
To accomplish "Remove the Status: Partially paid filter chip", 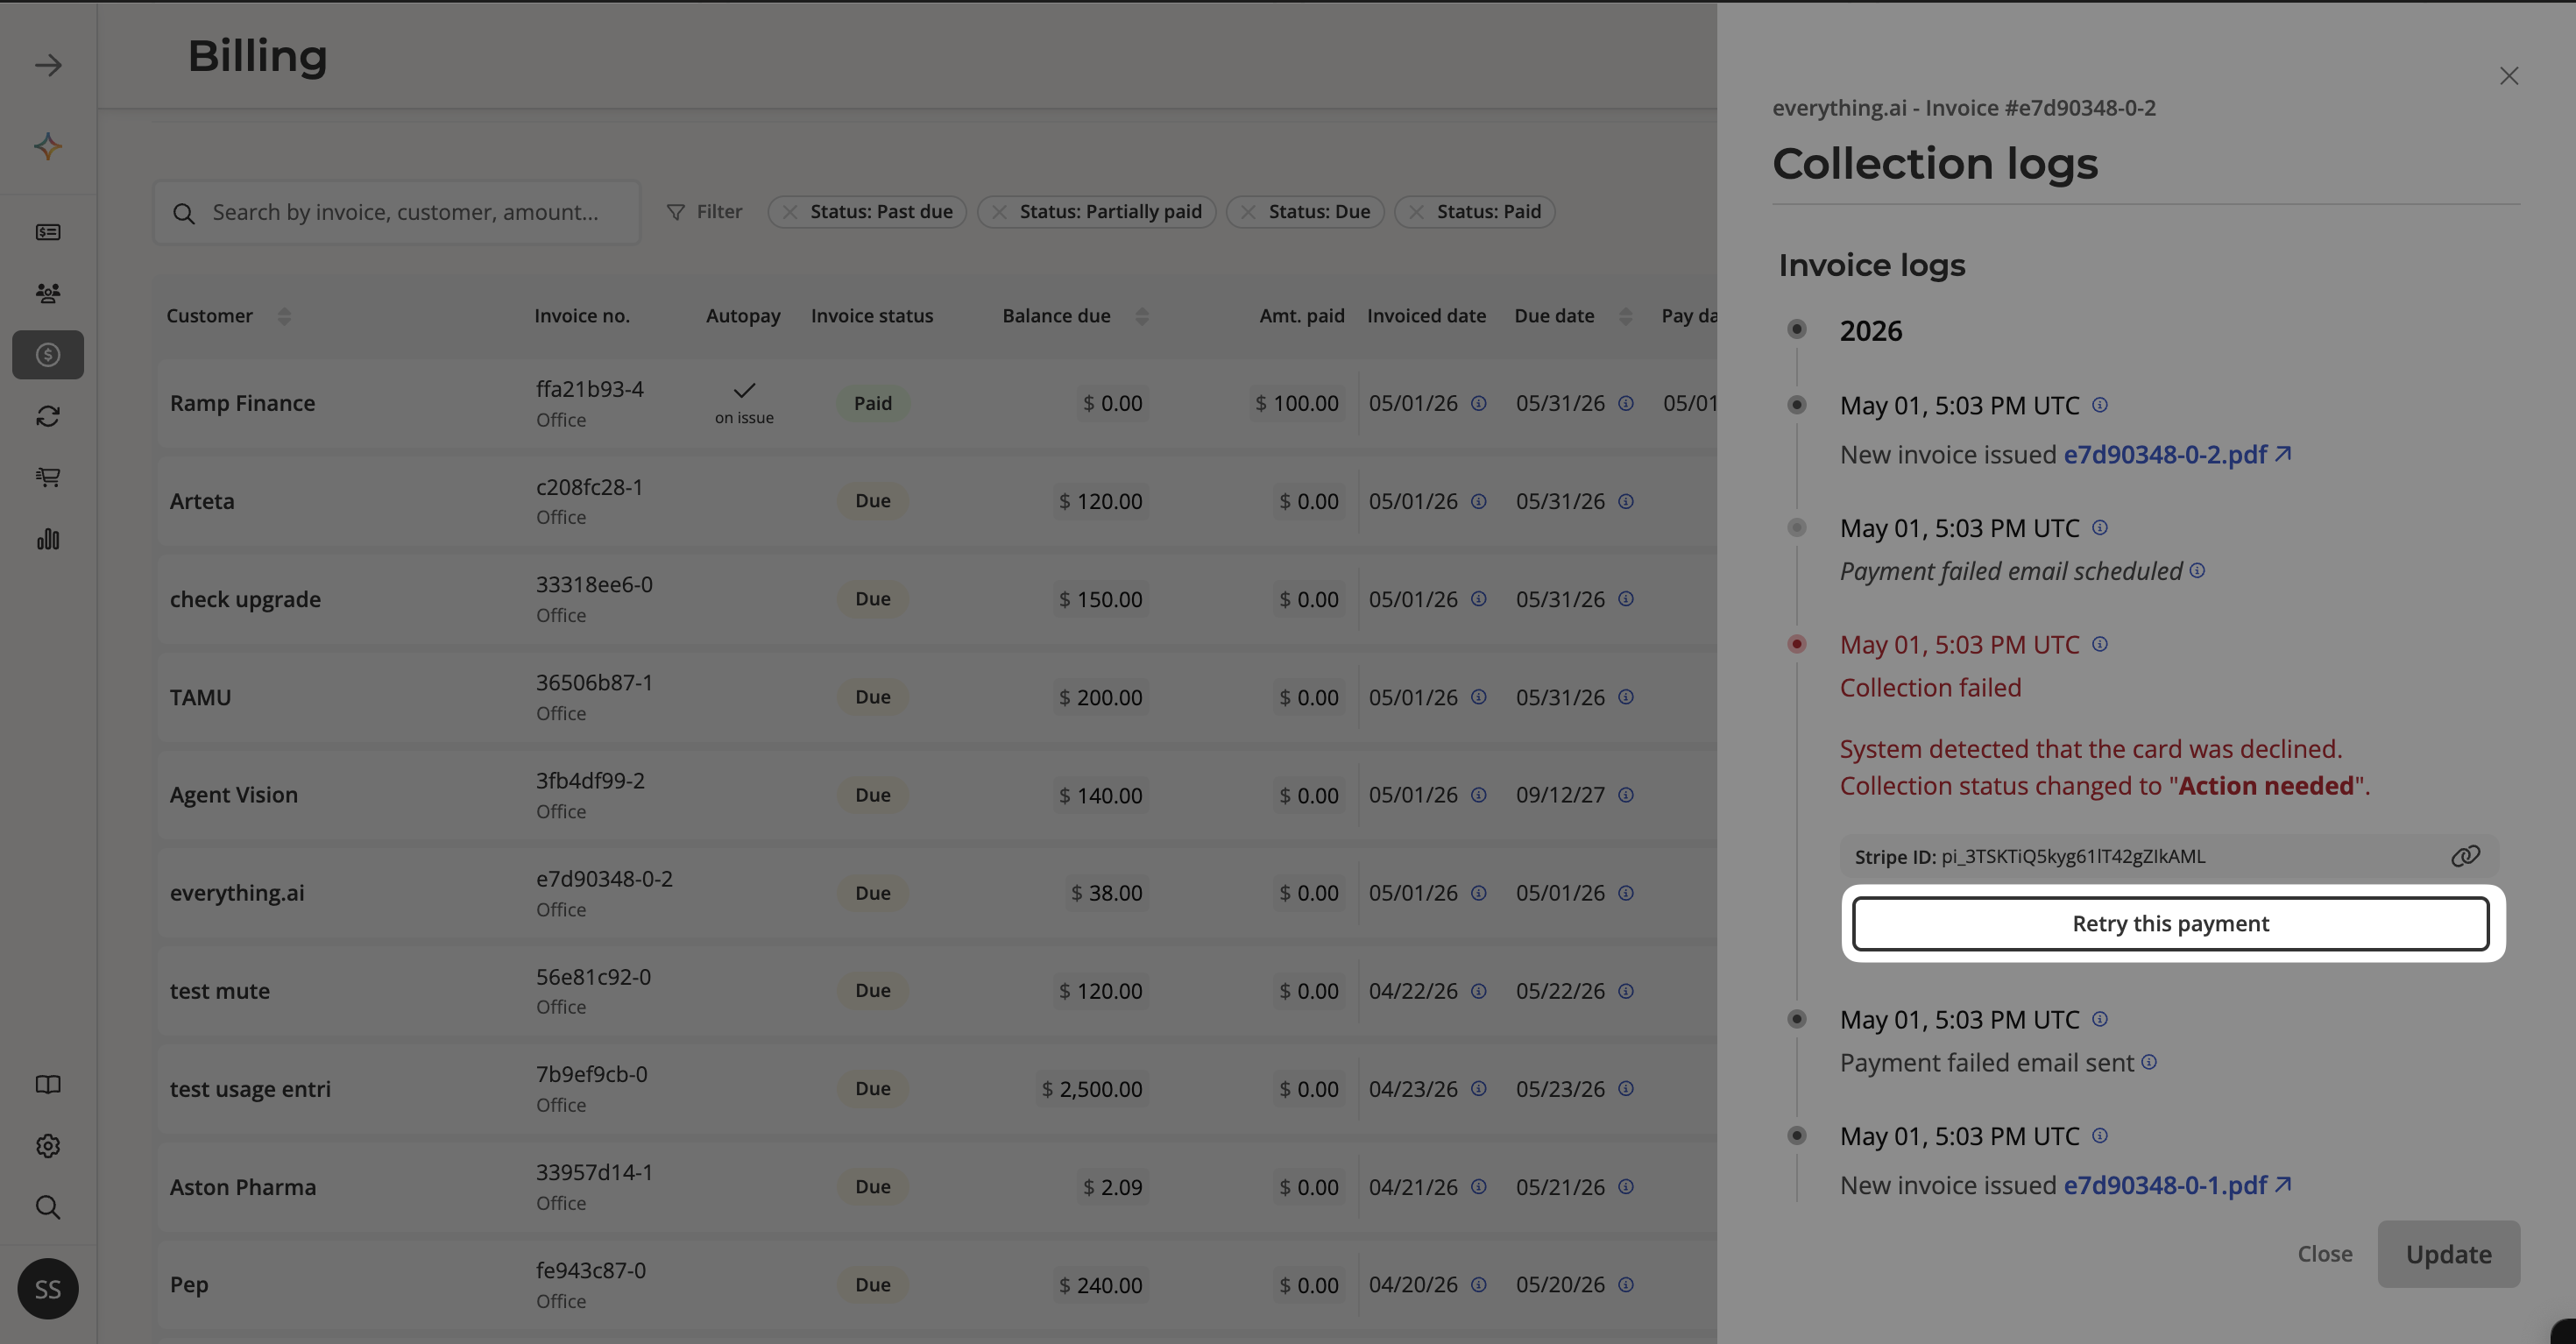I will pos(999,212).
